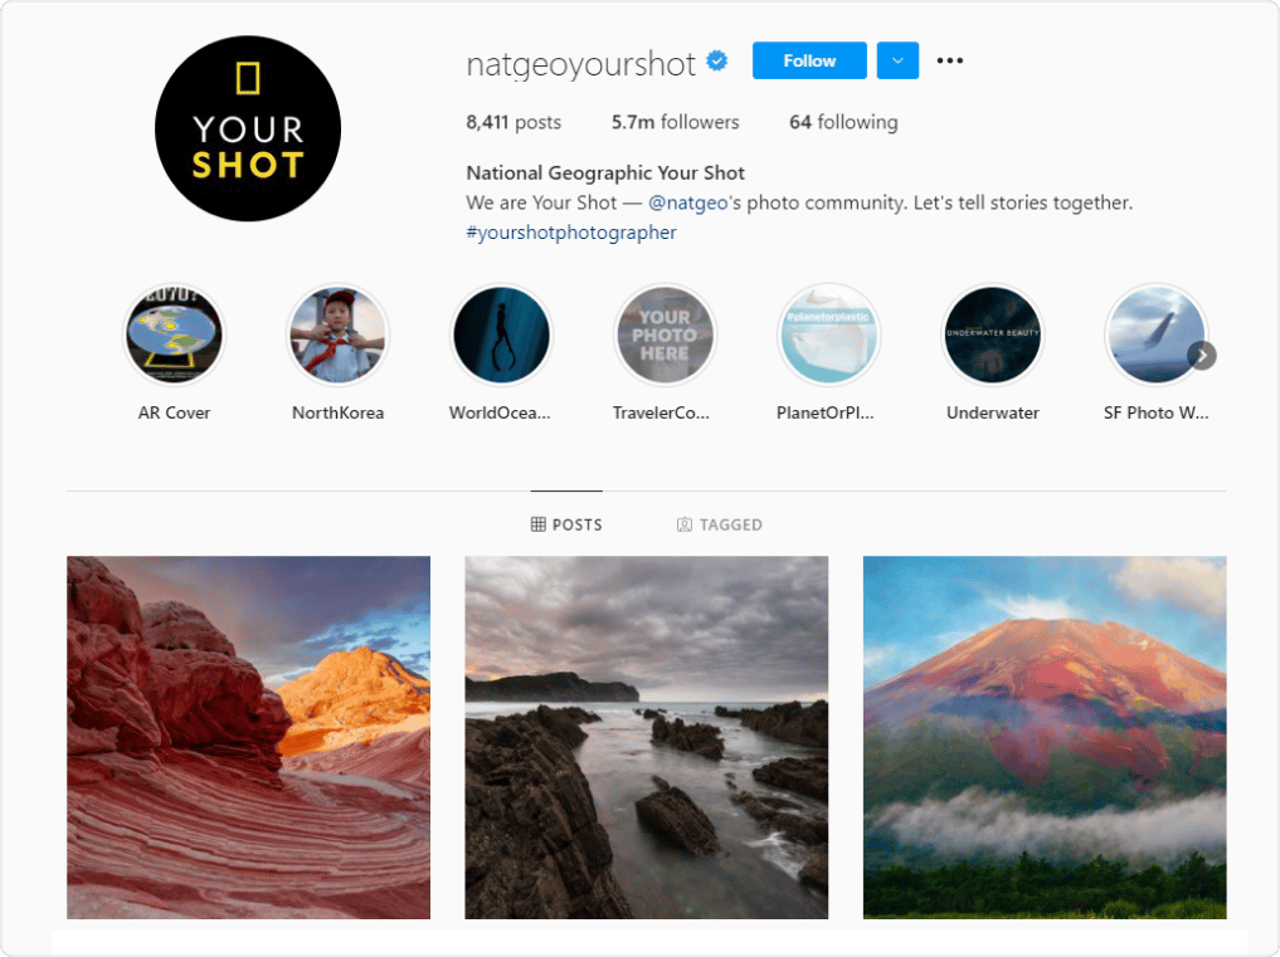Switch to the Tagged tab

[x=720, y=524]
